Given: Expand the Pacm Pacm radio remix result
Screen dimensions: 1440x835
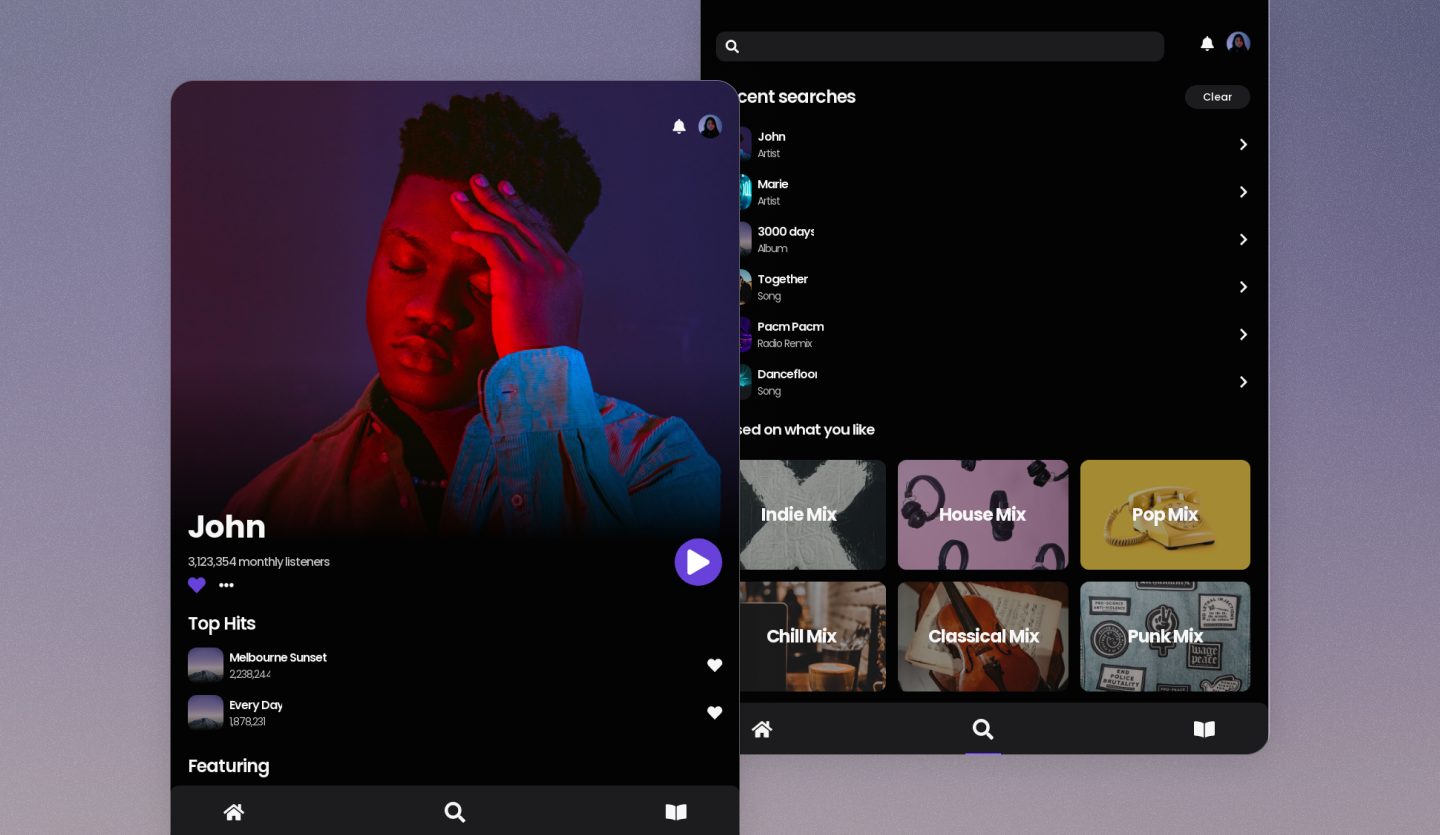Looking at the screenshot, I should click(1243, 334).
